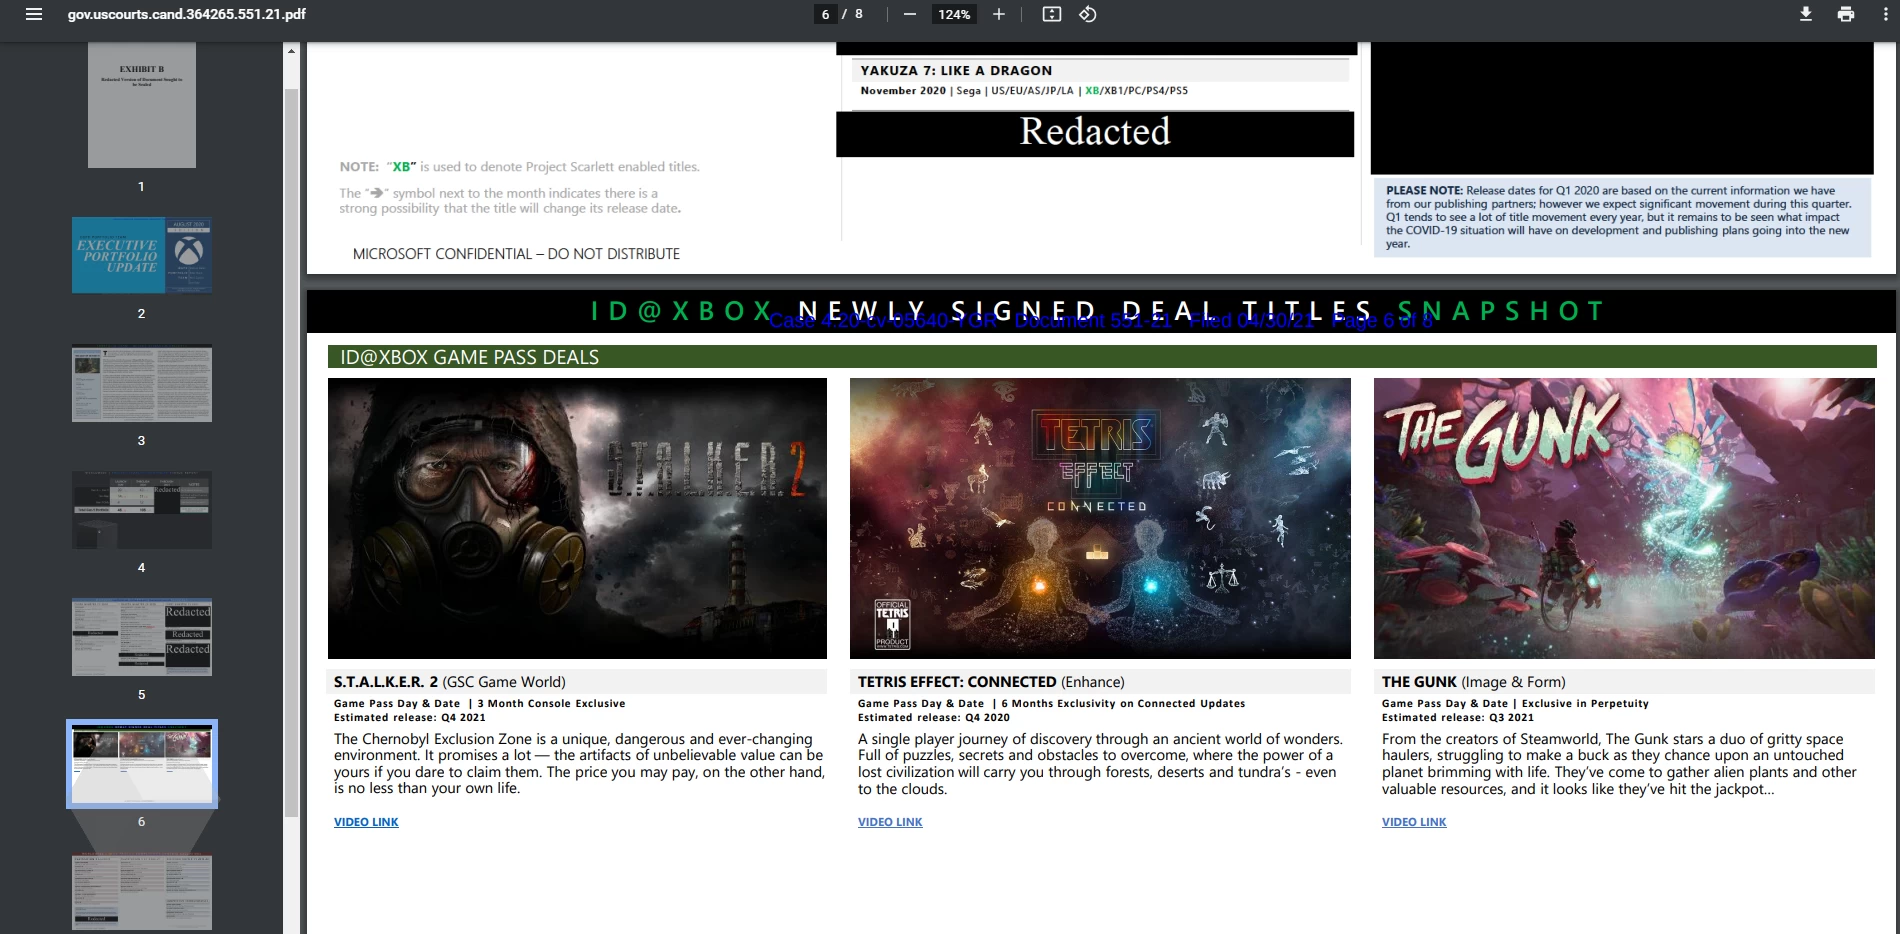
Task: Click the 'PLEASE NOTE' release dates paragraph
Action: [1620, 217]
